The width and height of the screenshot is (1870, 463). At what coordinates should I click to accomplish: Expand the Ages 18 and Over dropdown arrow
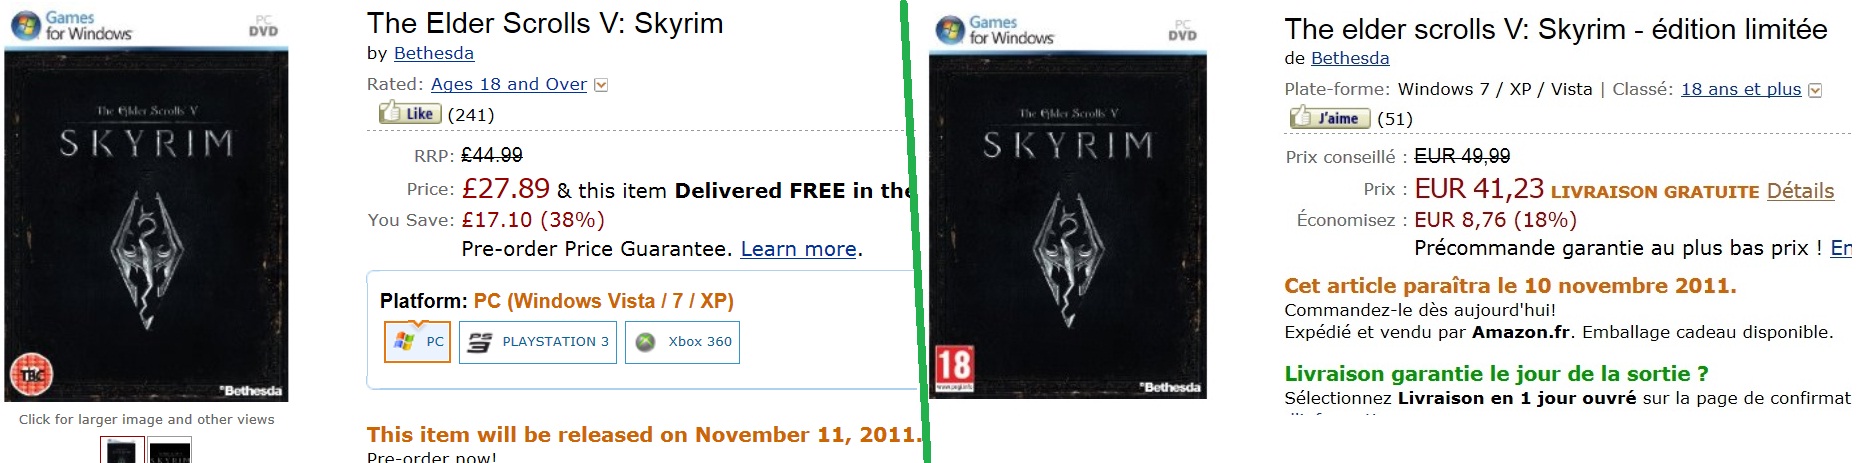click(x=601, y=85)
